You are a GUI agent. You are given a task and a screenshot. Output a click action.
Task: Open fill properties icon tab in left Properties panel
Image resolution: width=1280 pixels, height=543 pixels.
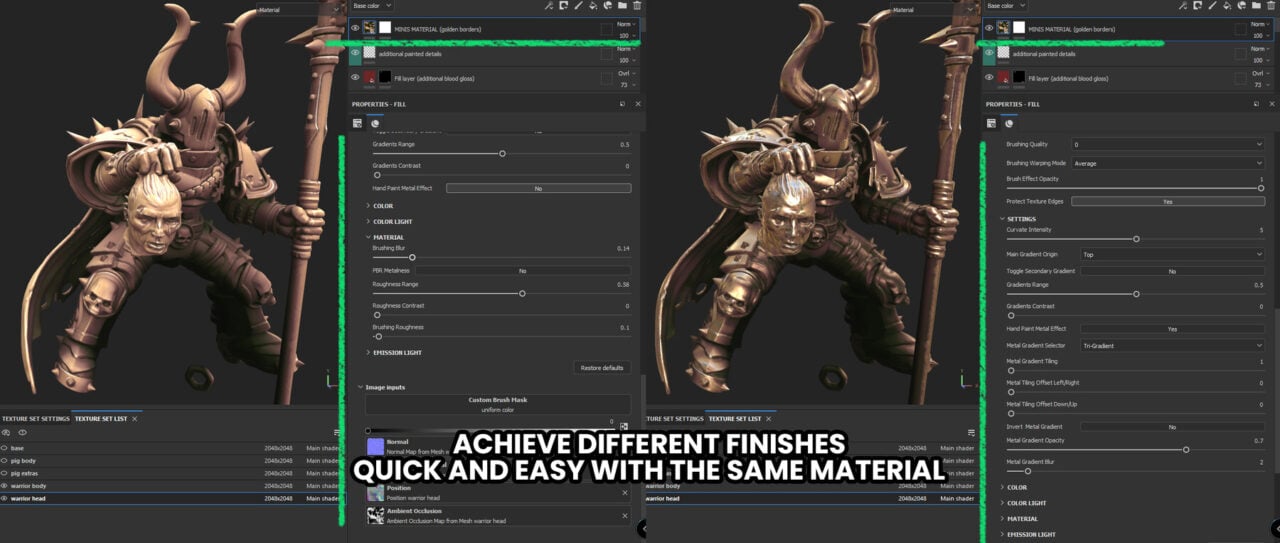[357, 124]
